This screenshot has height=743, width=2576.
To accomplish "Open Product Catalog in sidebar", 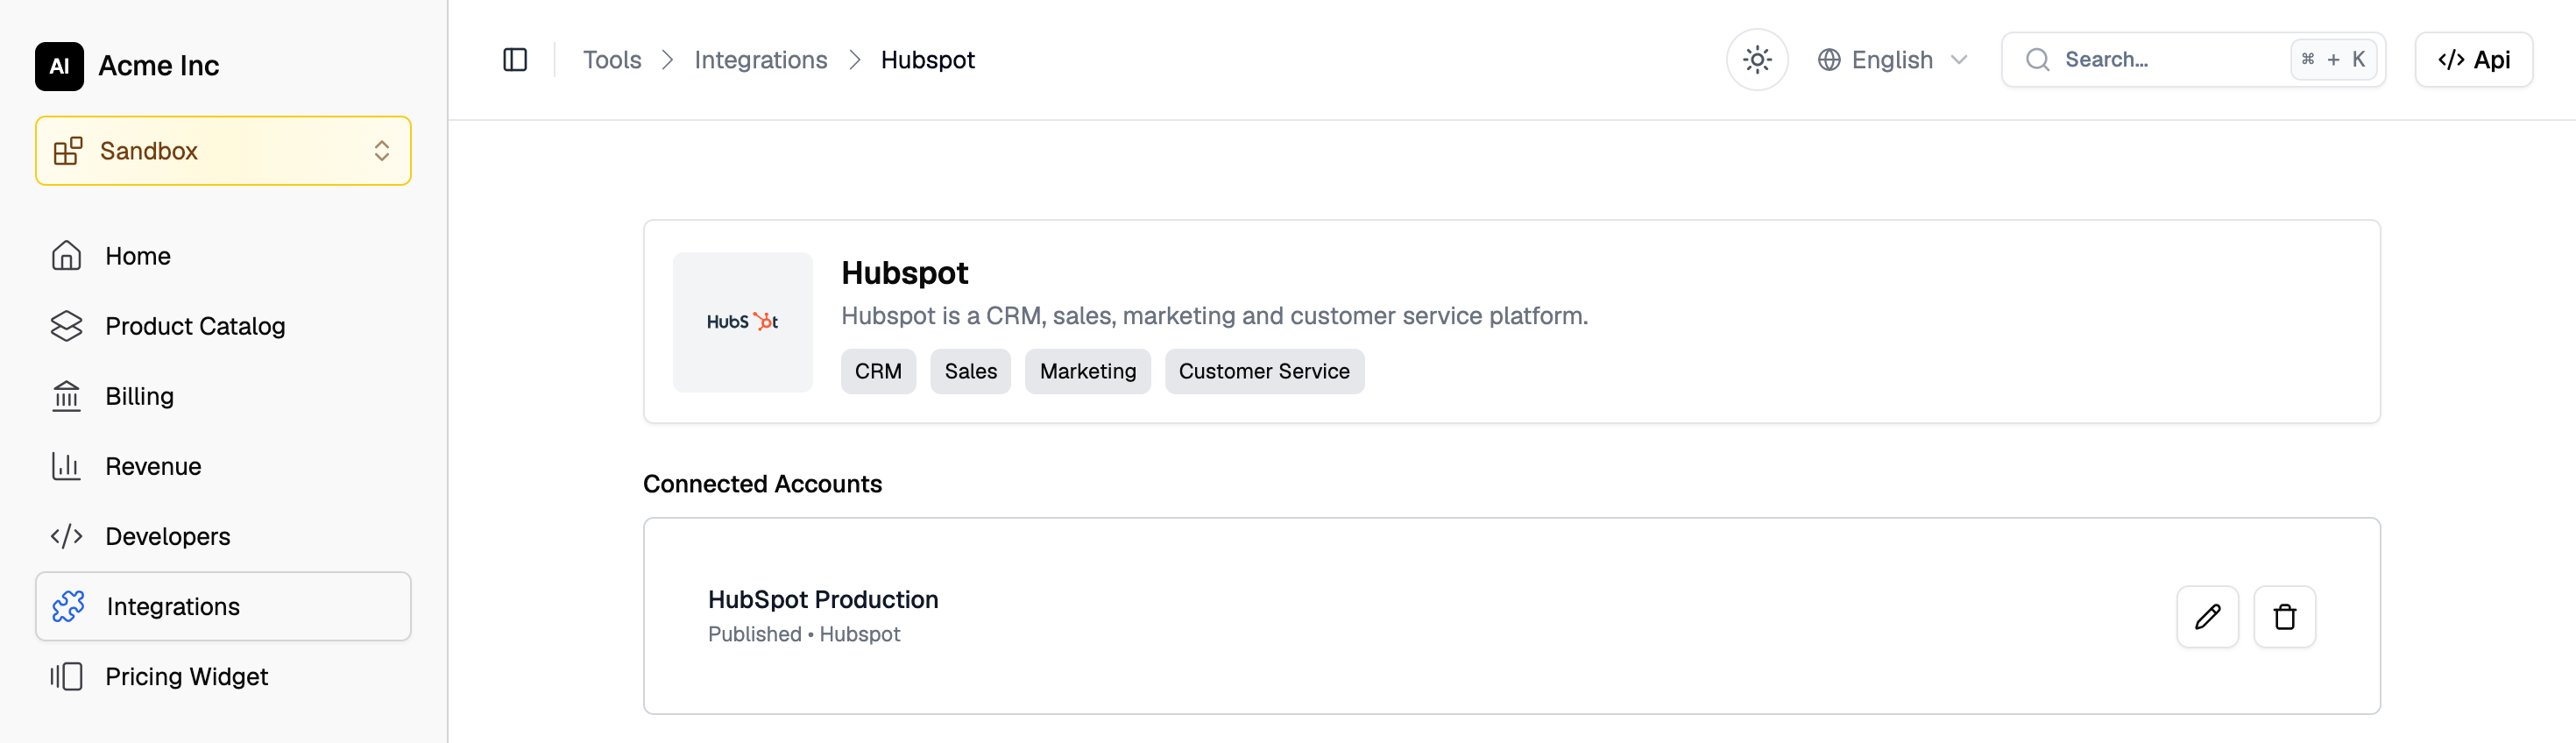I will 223,326.
